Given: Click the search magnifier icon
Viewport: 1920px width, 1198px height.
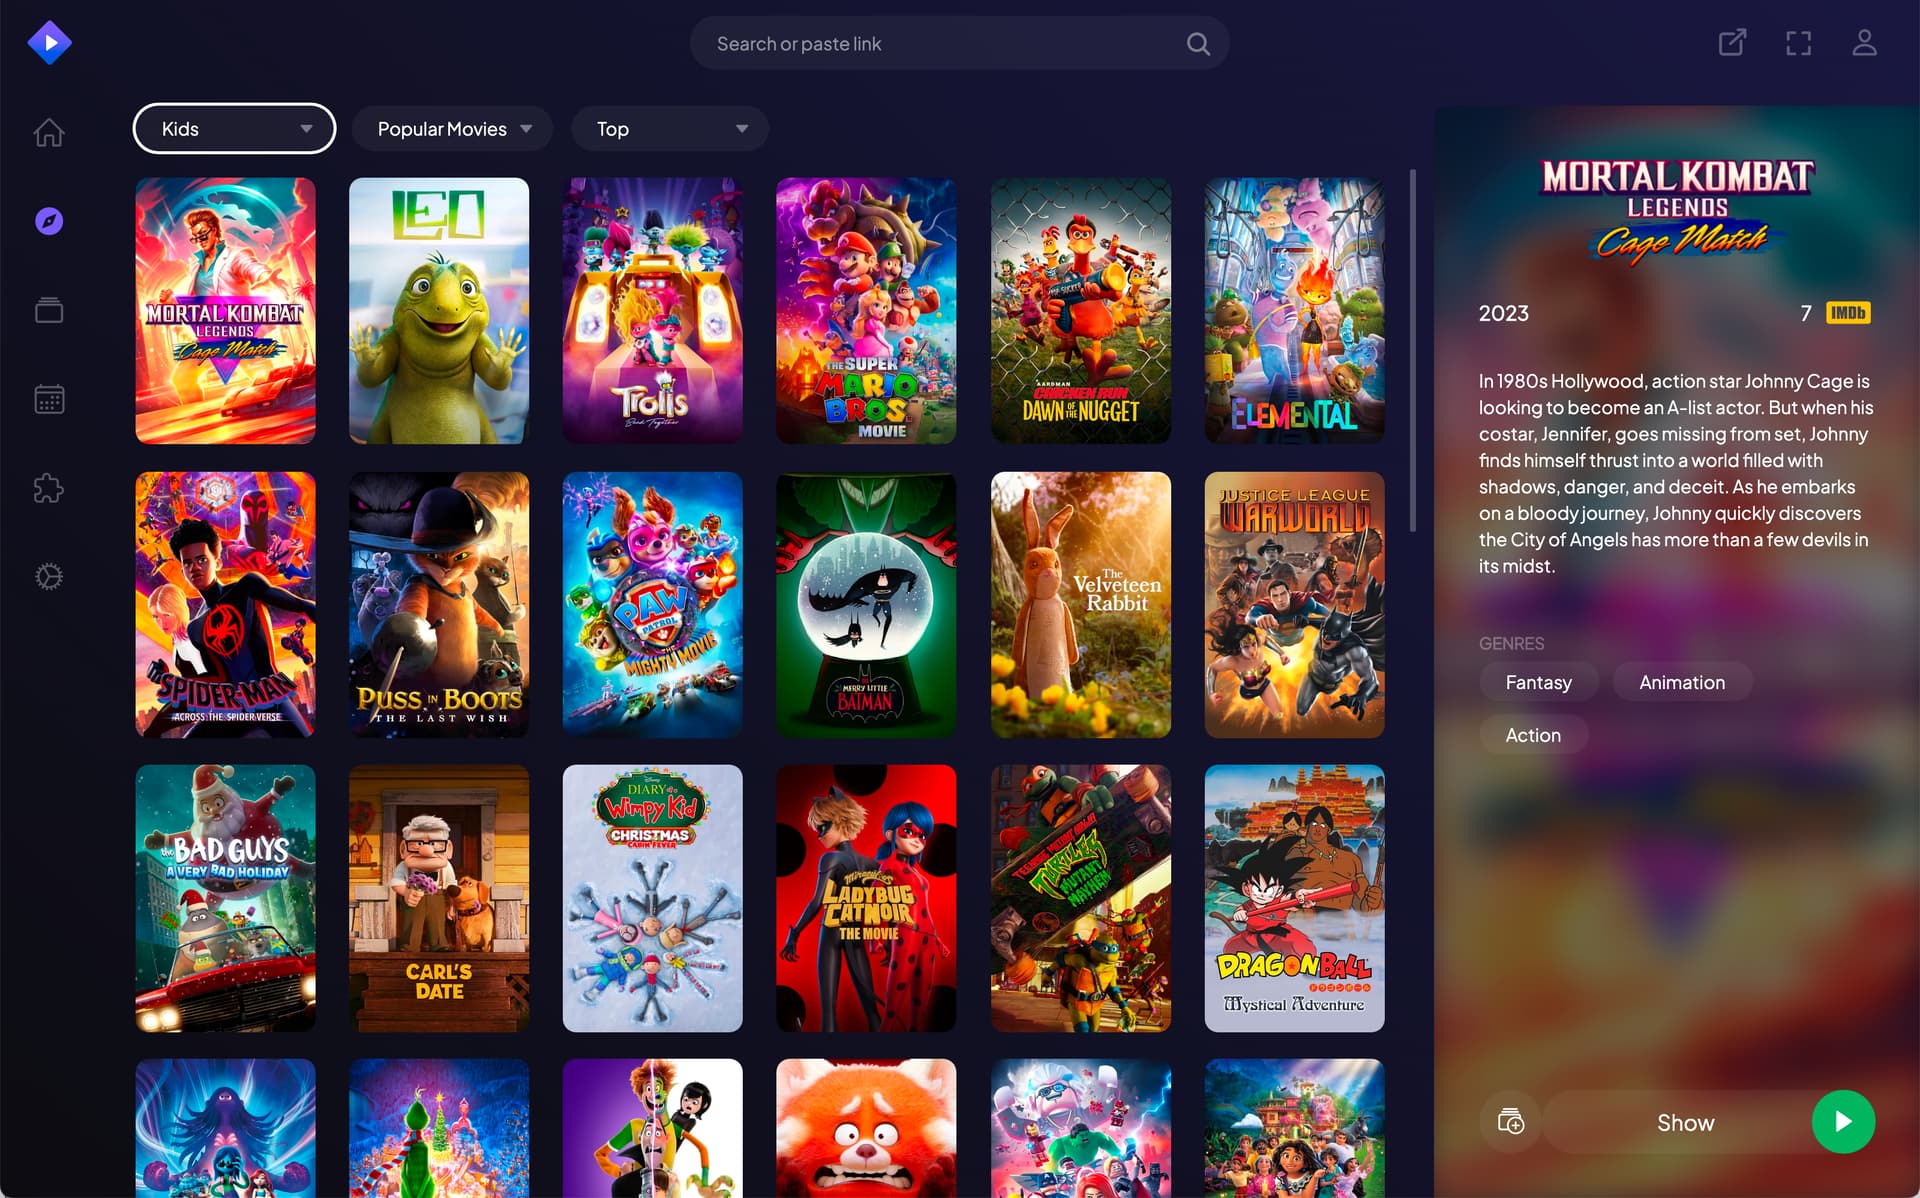Looking at the screenshot, I should click(1197, 44).
